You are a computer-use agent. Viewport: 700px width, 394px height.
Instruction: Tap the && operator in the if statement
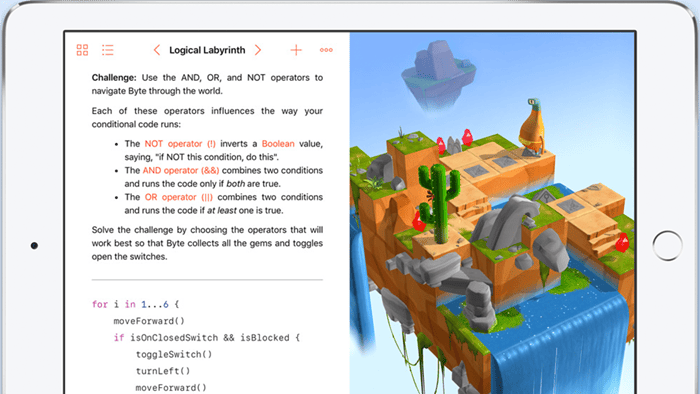tap(229, 338)
